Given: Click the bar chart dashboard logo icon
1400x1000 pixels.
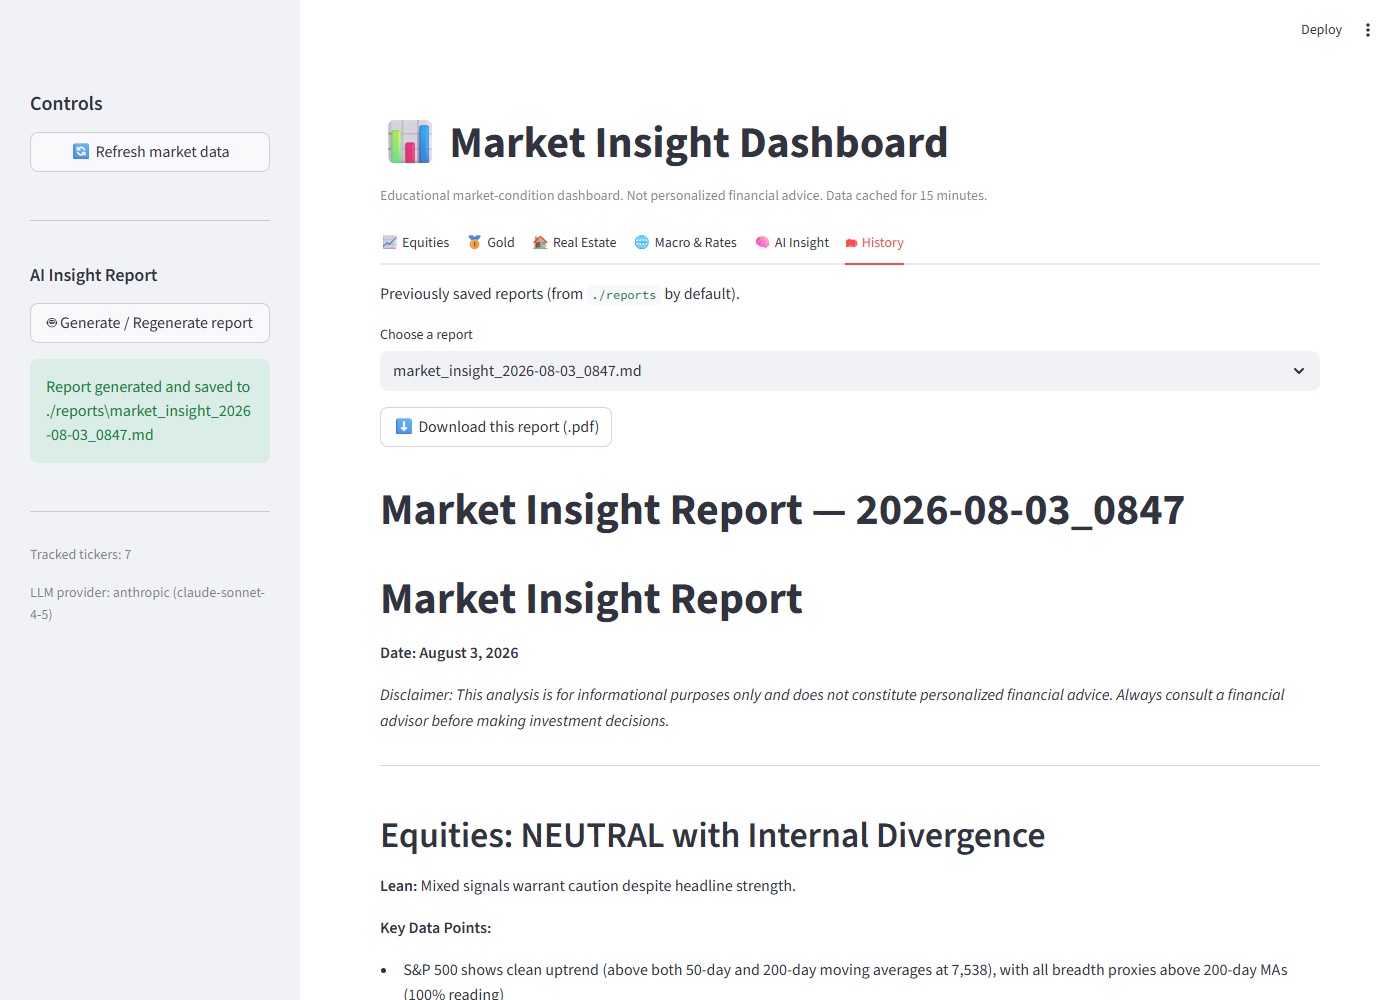Looking at the screenshot, I should coord(410,142).
